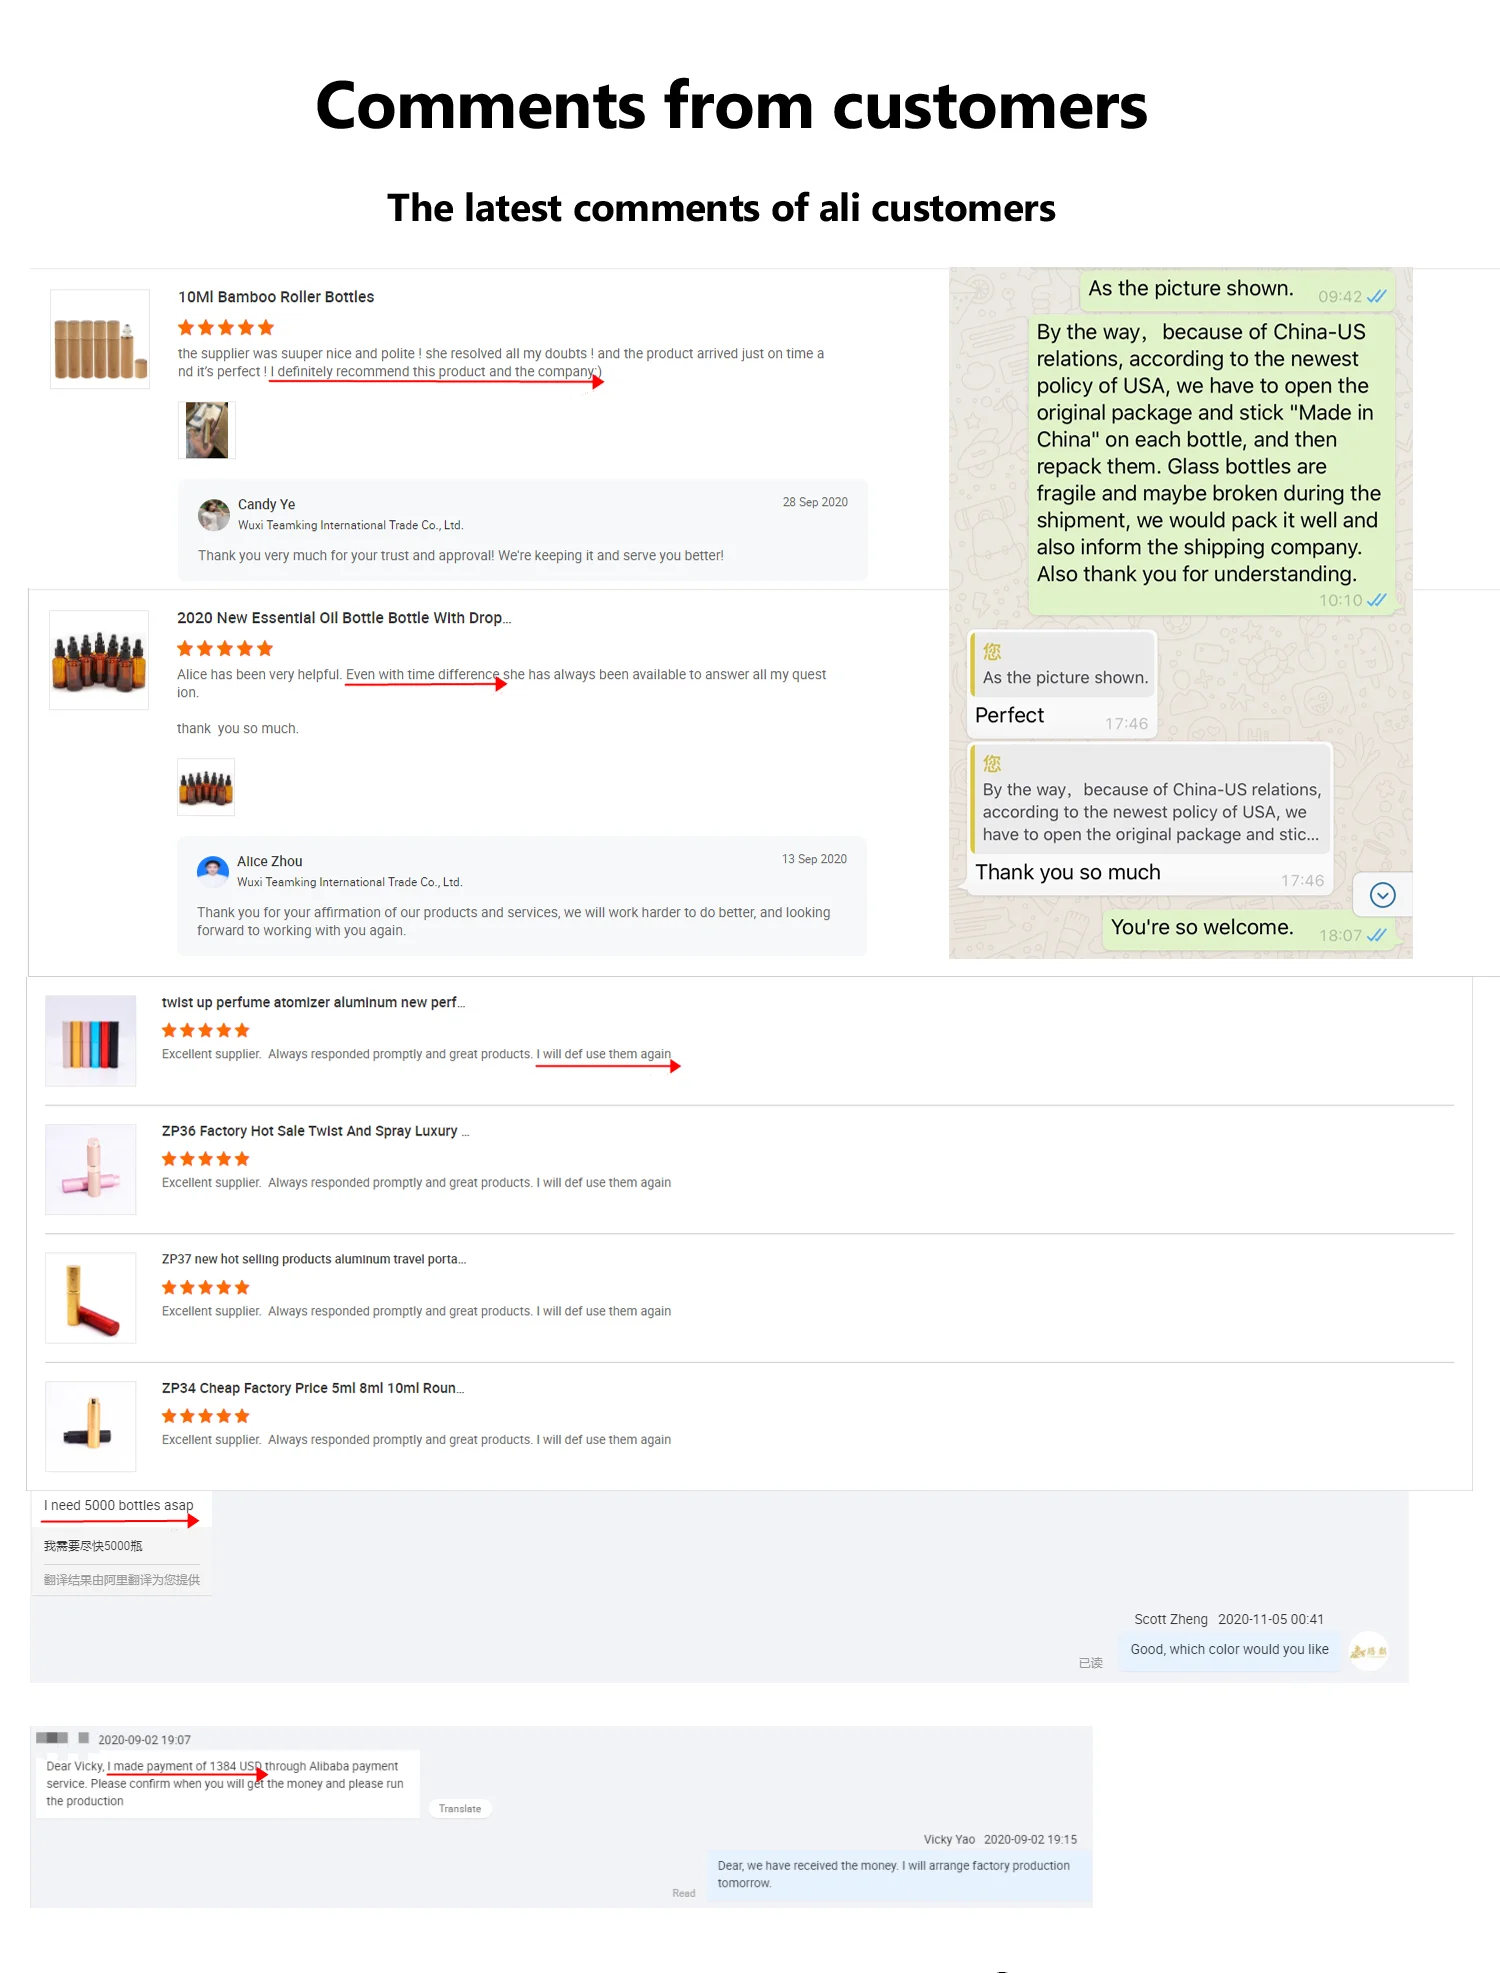
Task: Open the twist up perfume atomizer thumbnail
Action: tap(91, 1040)
